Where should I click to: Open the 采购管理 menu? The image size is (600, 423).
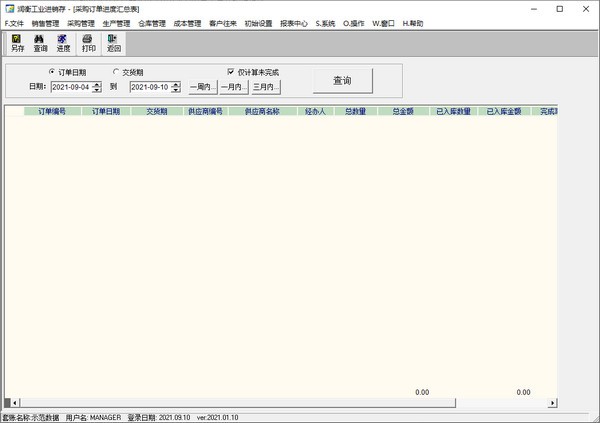(81, 22)
